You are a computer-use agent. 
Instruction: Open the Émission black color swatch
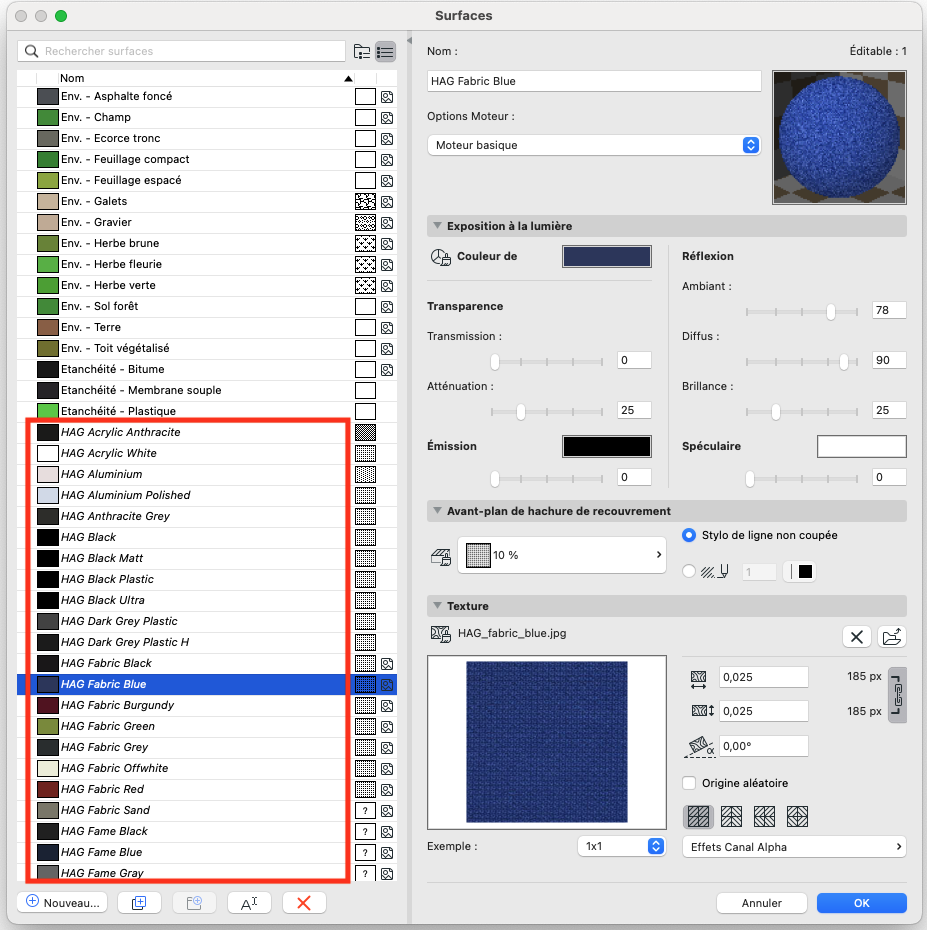pos(607,447)
